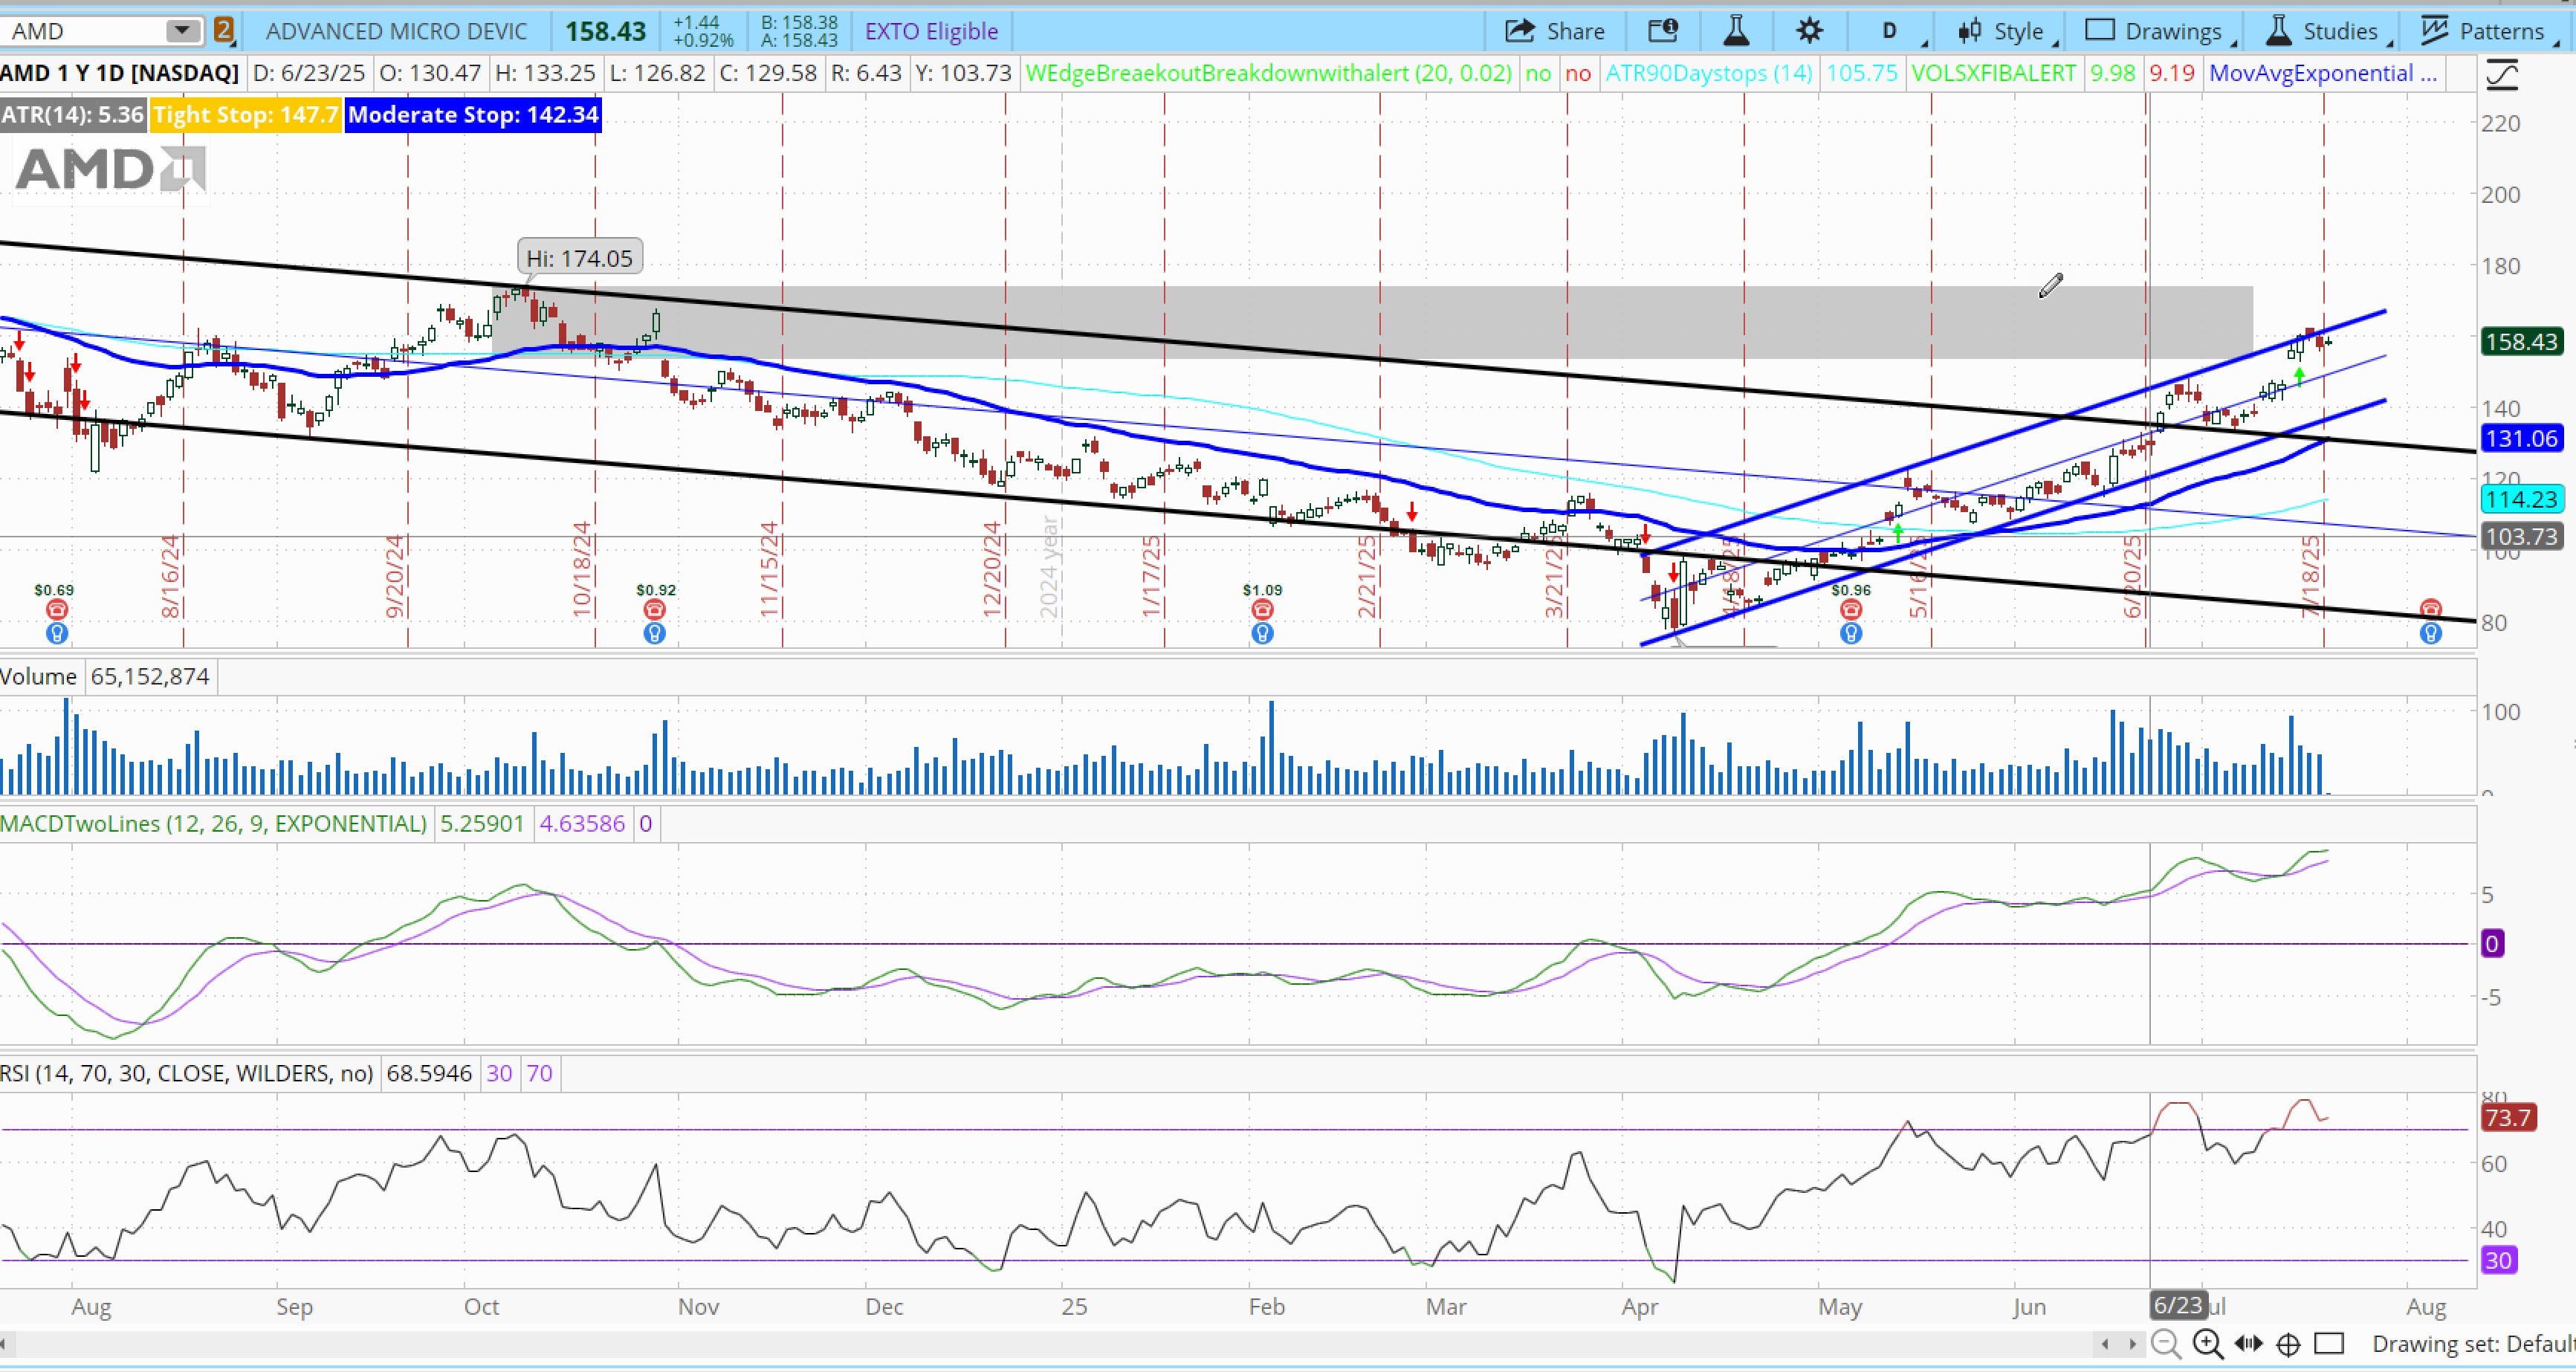Click the ATR(14): 5.36 label
The height and width of the screenshot is (1372, 2576).
coord(73,114)
